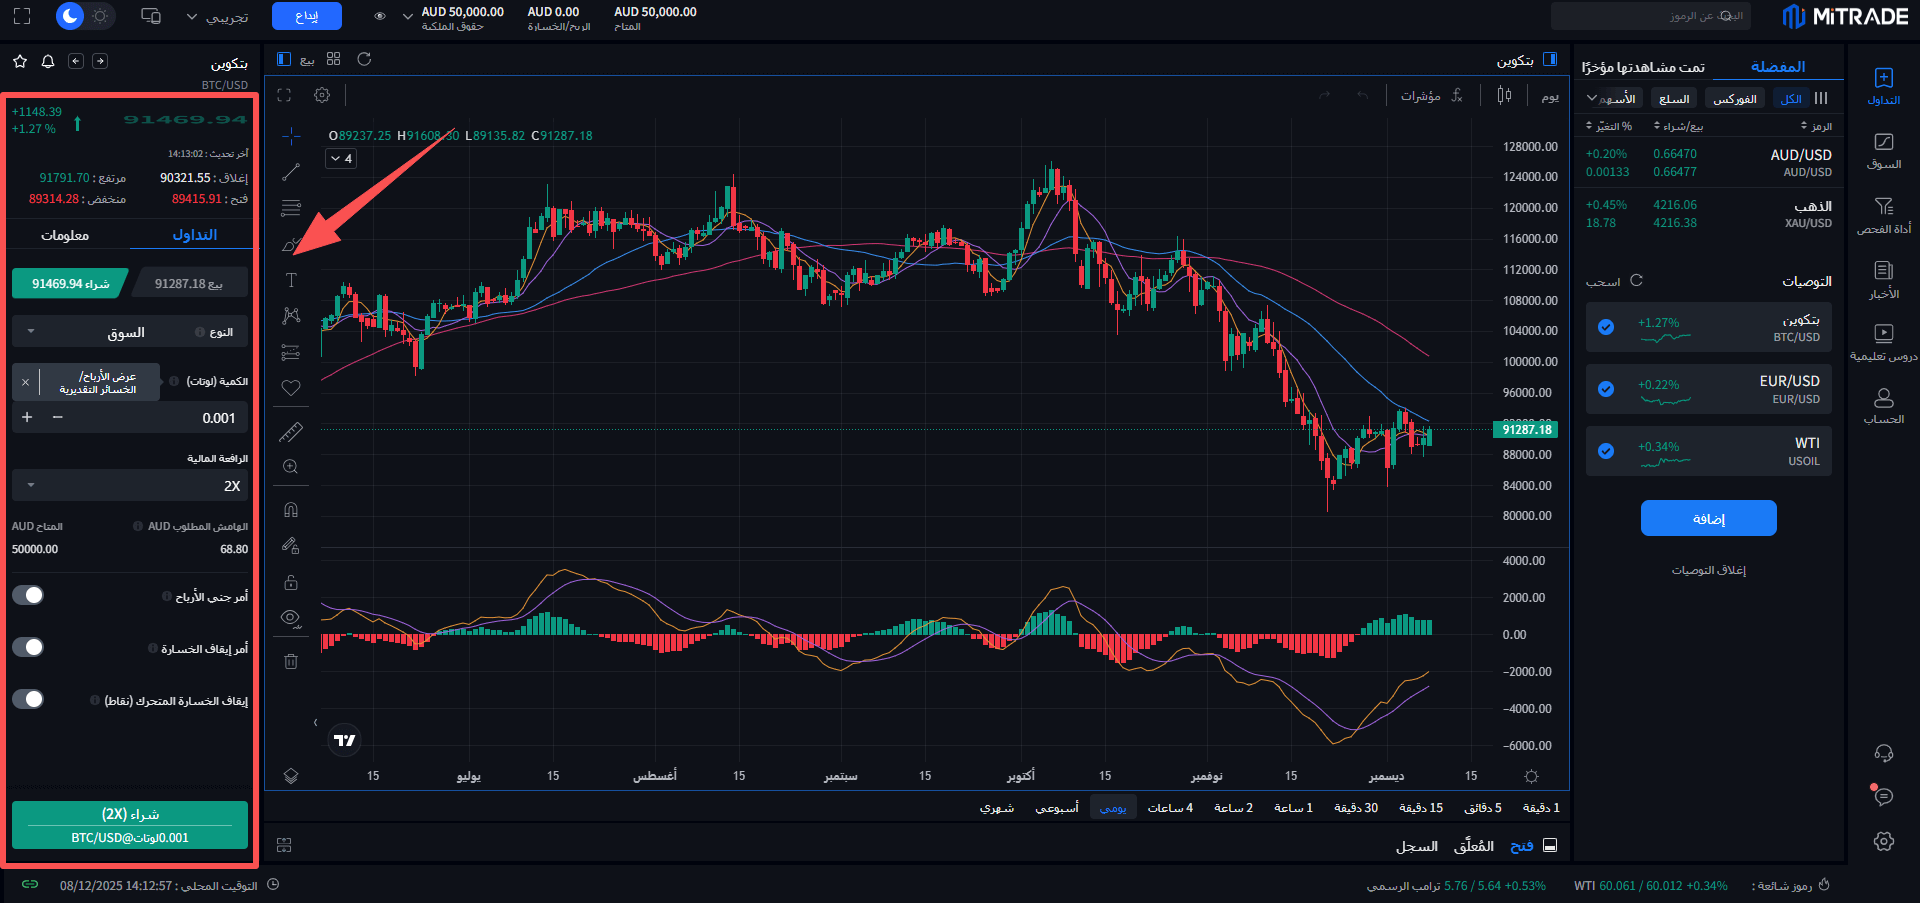Click the blue deposit button
This screenshot has width=1920, height=903.
(306, 16)
